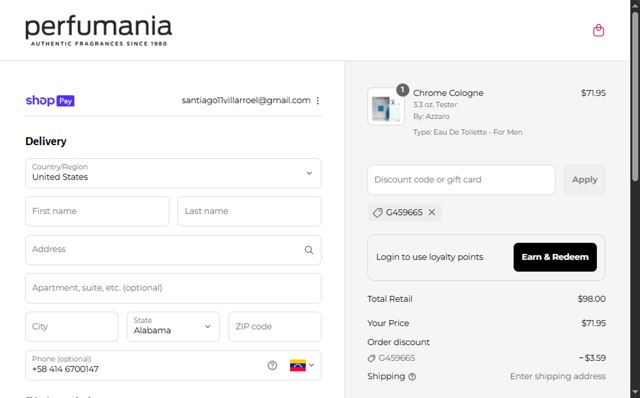Click the Discount code or gift card field
The height and width of the screenshot is (398, 640).
point(461,180)
